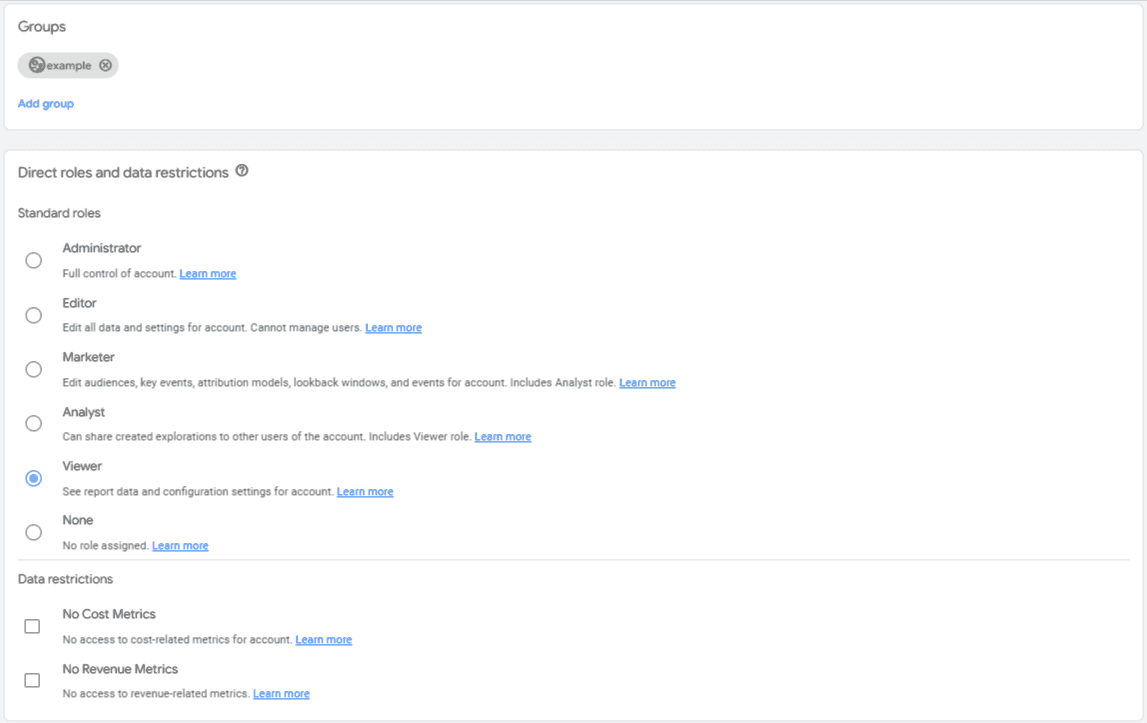Follow Learn more link for Marketer

tap(647, 383)
